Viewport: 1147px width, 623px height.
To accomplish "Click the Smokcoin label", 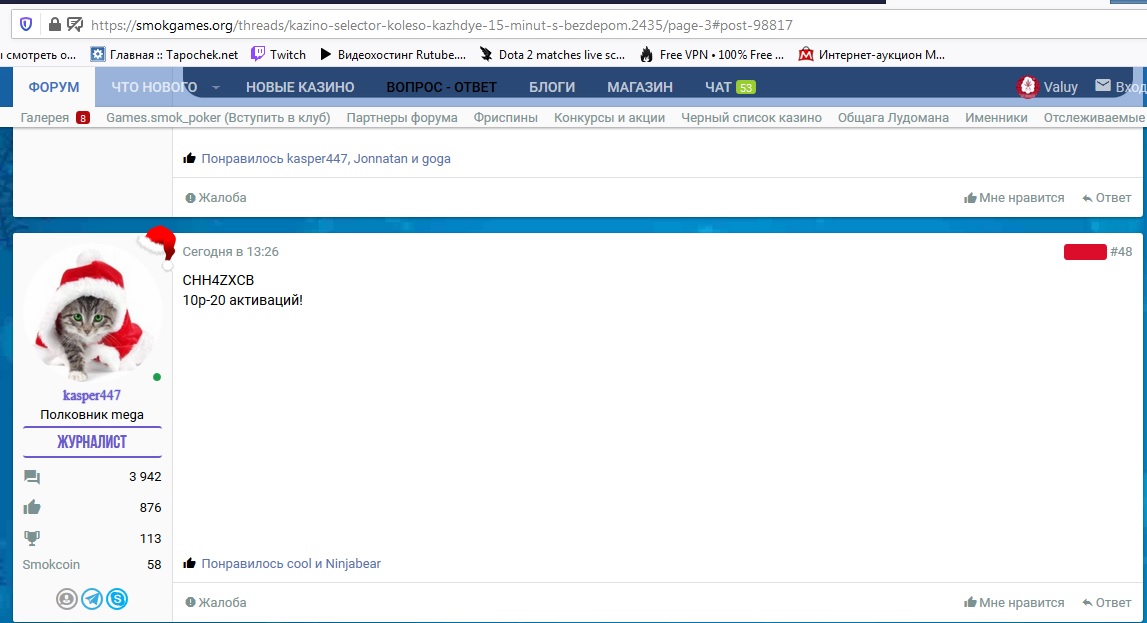I will [x=51, y=565].
